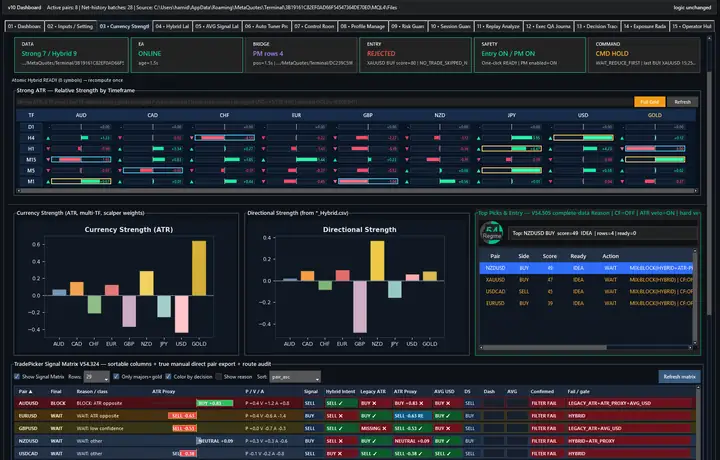This screenshot has height=460, width=720.
Task: Select the XAUUSD row in Top Picks
Action: click(x=586, y=280)
